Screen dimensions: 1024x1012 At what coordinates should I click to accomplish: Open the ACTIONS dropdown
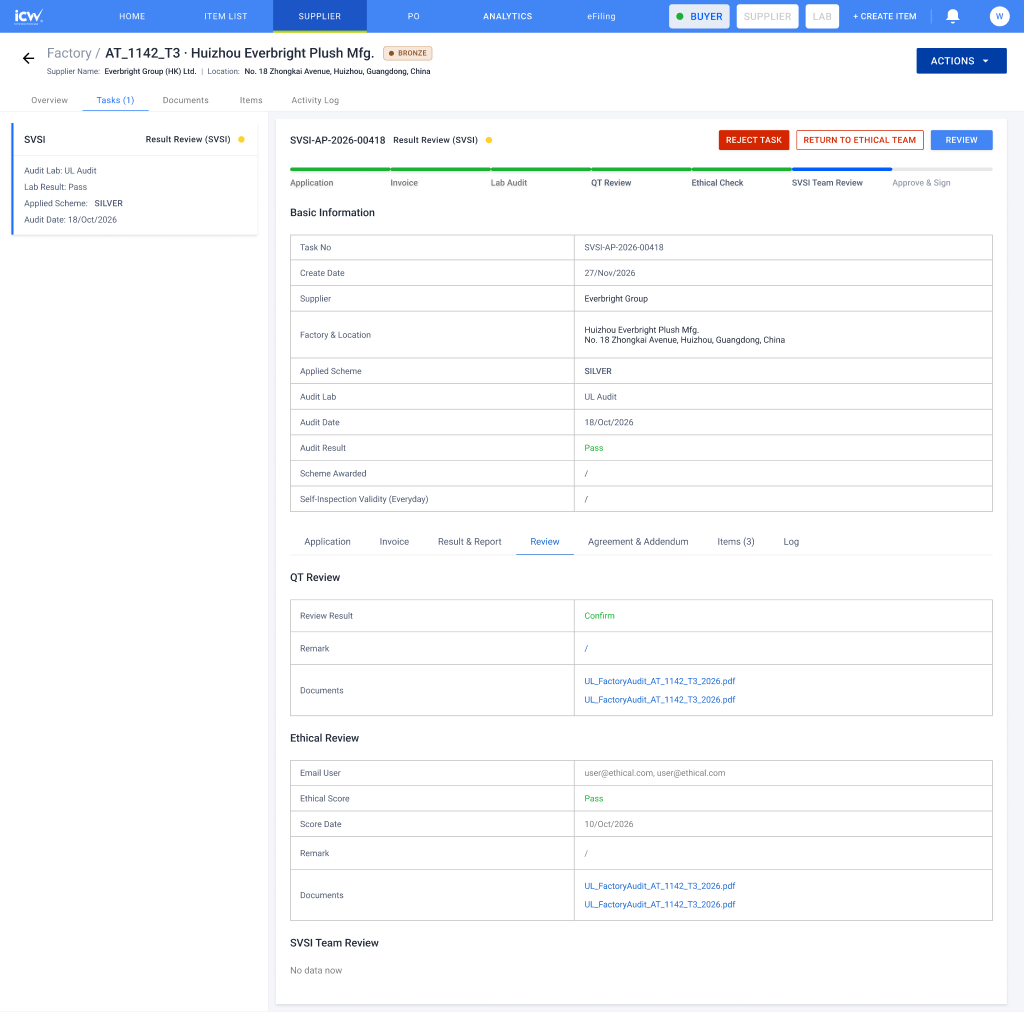coord(961,61)
